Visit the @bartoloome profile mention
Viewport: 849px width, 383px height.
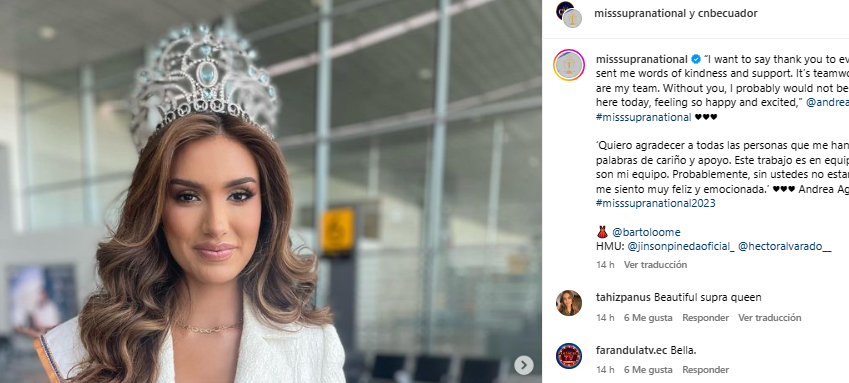pos(646,232)
